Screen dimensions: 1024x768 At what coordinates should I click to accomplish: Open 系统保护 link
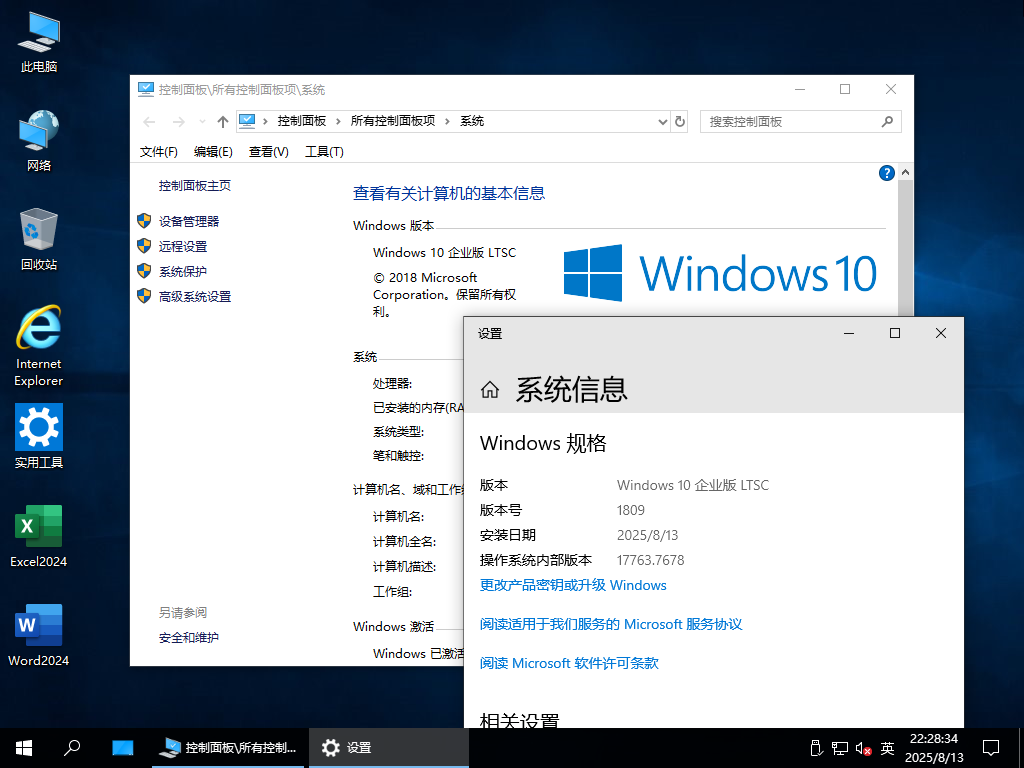pyautogui.click(x=183, y=271)
